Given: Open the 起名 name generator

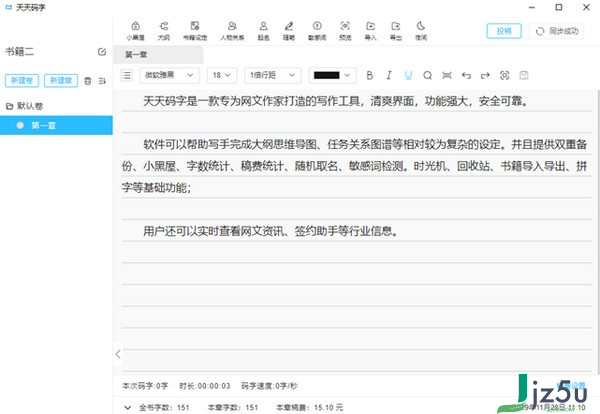Looking at the screenshot, I should [263, 31].
